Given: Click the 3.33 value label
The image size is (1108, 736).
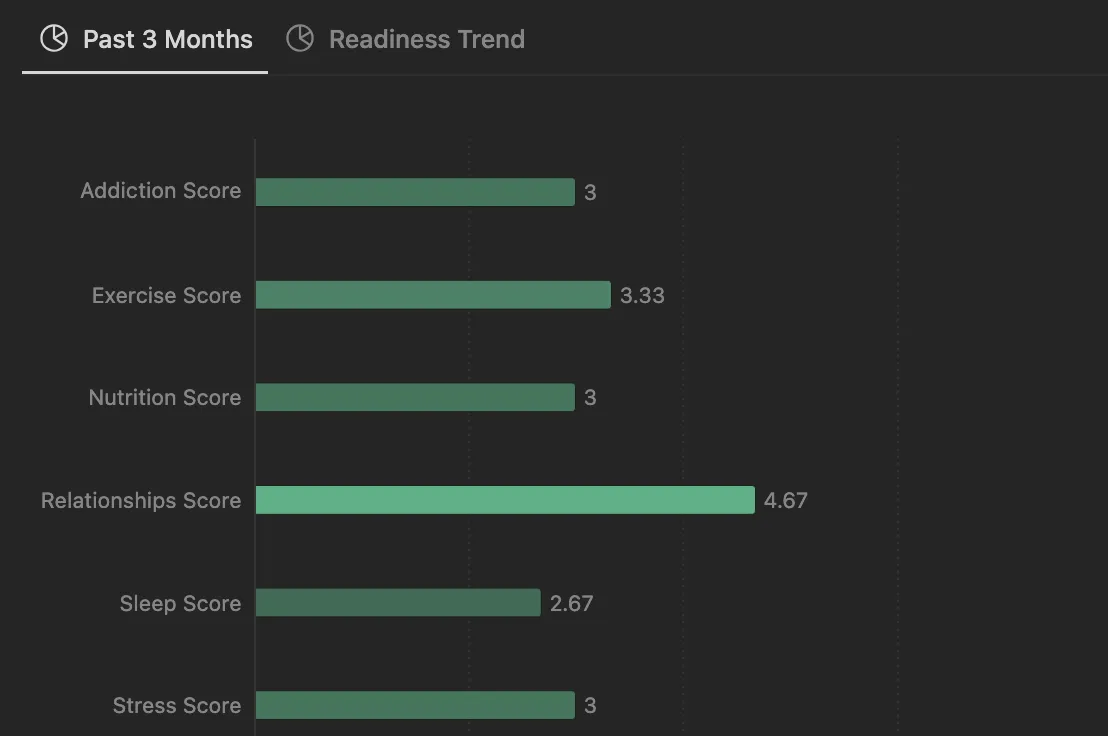Looking at the screenshot, I should pyautogui.click(x=642, y=295).
